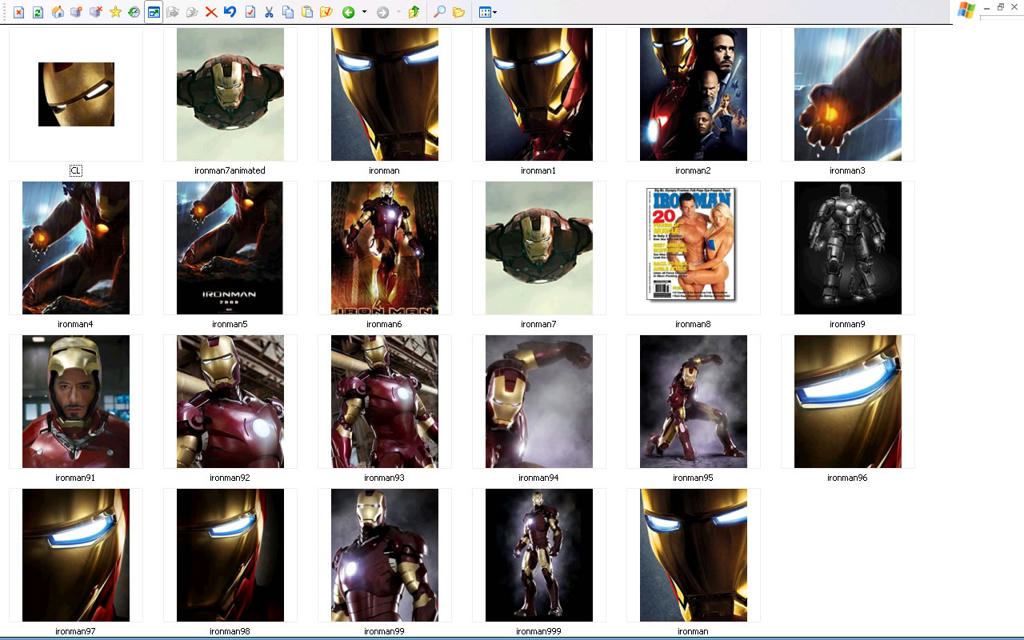
Task: Click the scissors Cut icon
Action: [x=268, y=12]
